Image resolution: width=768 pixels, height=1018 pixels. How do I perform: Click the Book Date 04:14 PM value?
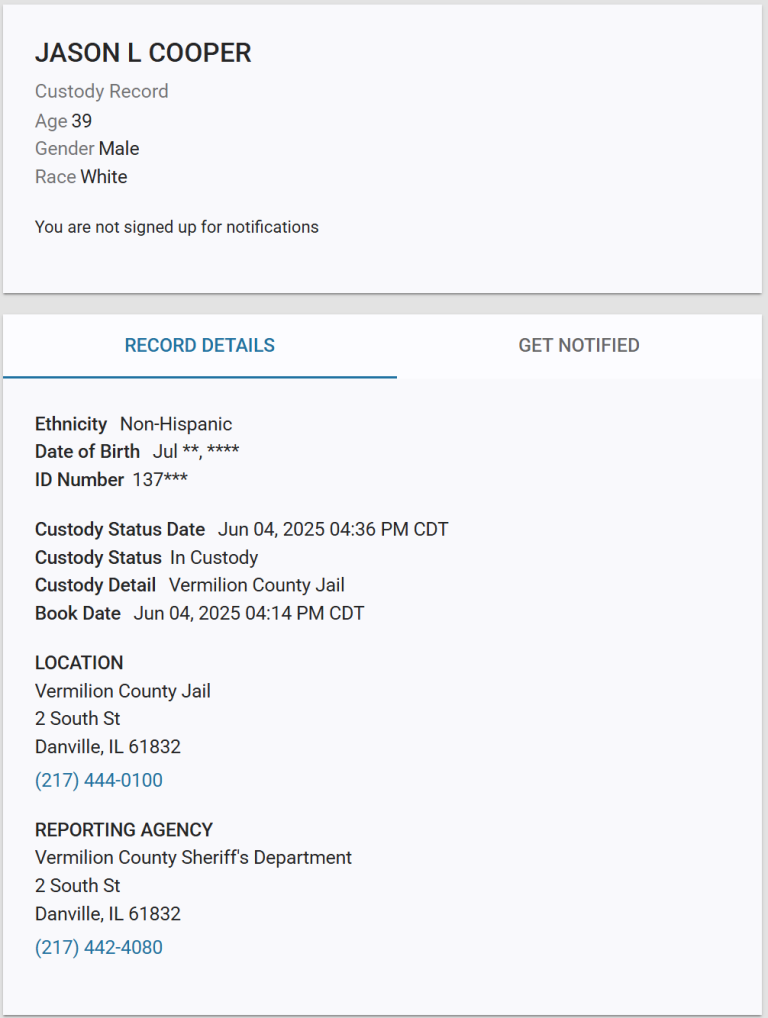(249, 614)
